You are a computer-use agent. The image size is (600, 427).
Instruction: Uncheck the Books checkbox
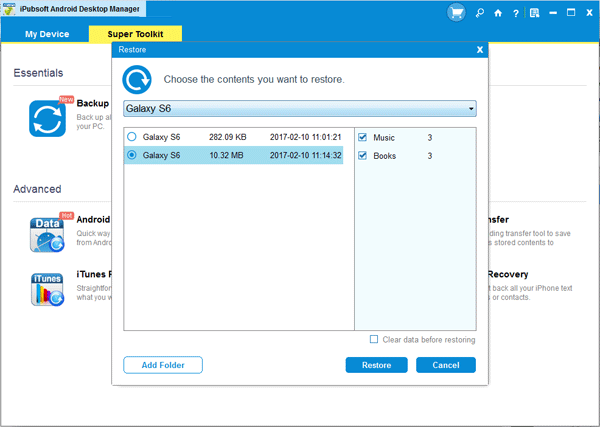[x=363, y=156]
